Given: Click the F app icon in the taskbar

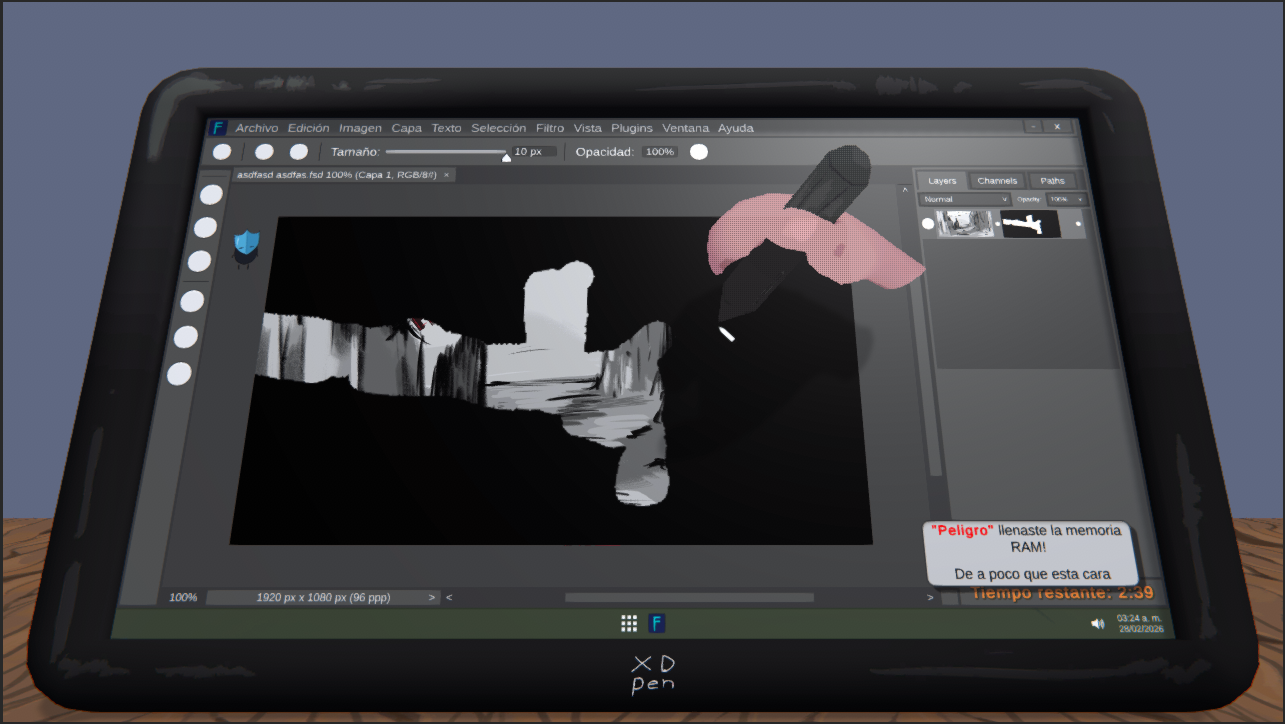Looking at the screenshot, I should pyautogui.click(x=657, y=624).
